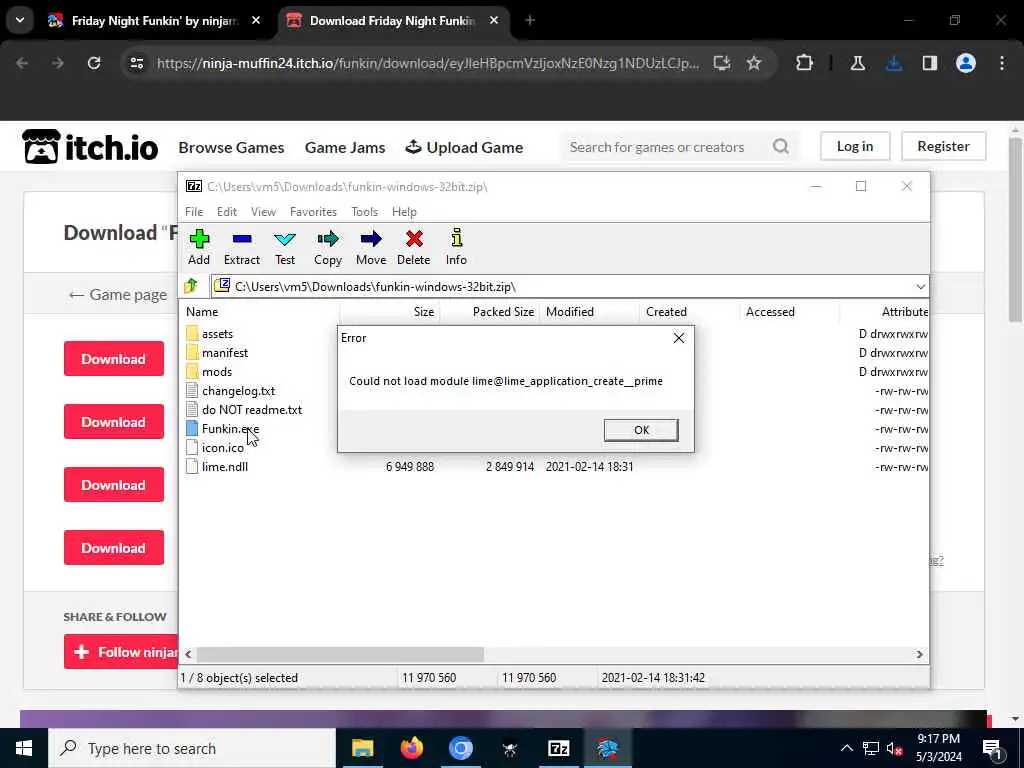Viewport: 1024px width, 768px height.
Task: Open Browse Games link
Action: coord(231,148)
